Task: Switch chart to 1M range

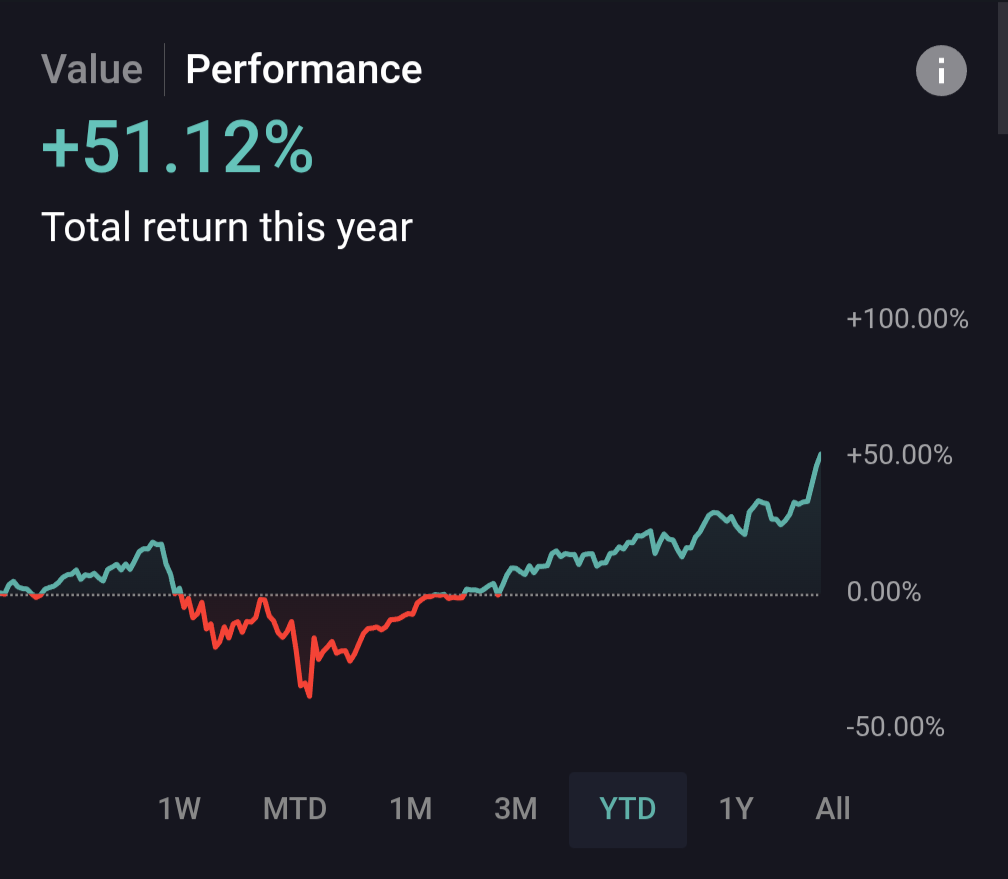Action: point(410,808)
